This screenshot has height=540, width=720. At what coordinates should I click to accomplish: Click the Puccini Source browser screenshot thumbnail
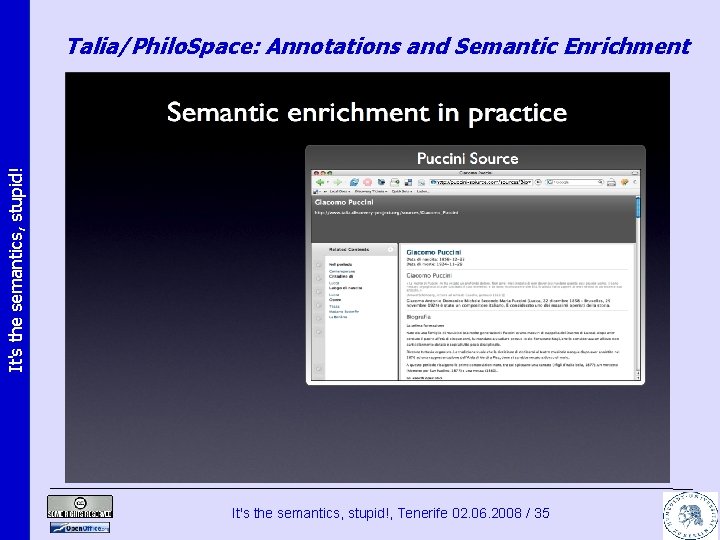475,275
